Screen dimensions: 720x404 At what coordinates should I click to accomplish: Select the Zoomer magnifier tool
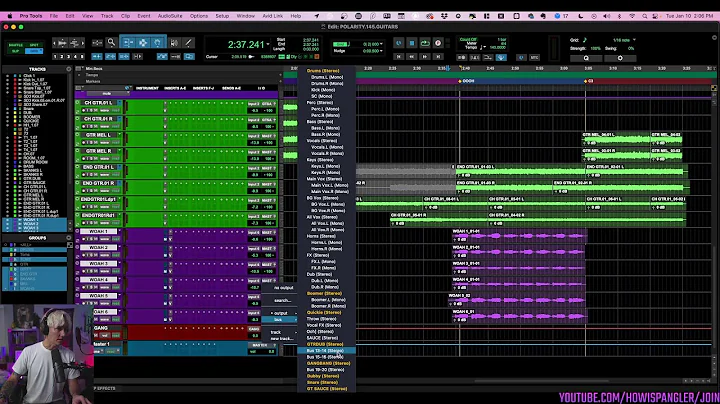click(111, 43)
